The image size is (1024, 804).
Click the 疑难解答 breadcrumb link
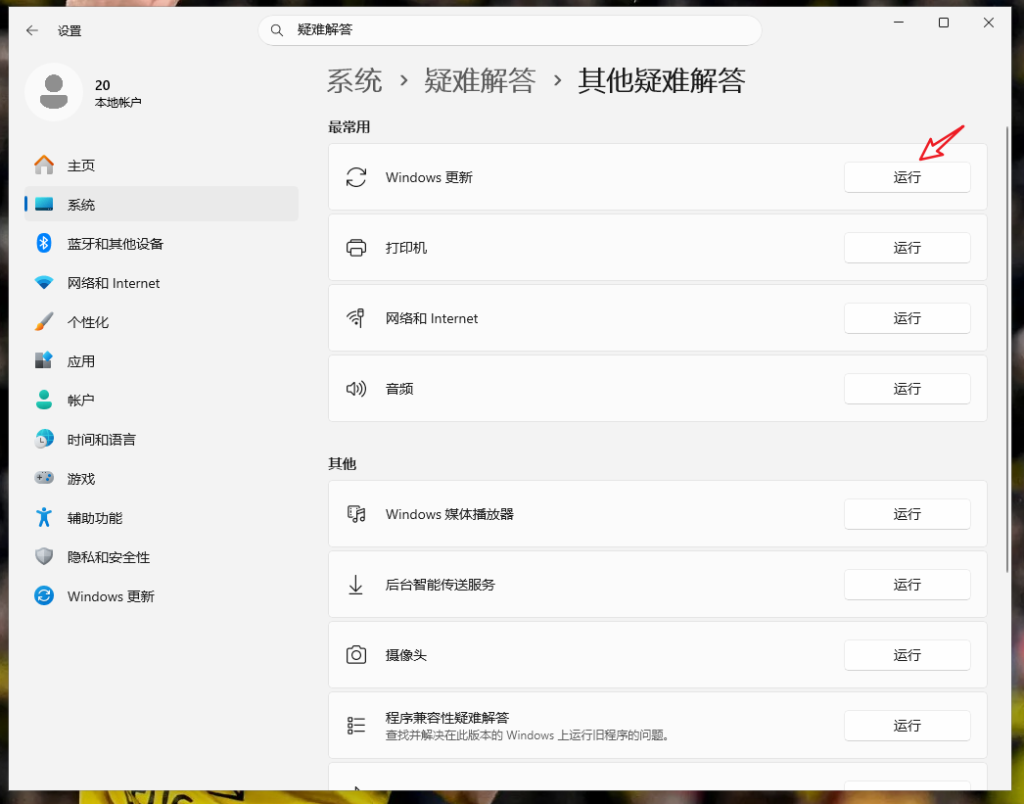(480, 81)
